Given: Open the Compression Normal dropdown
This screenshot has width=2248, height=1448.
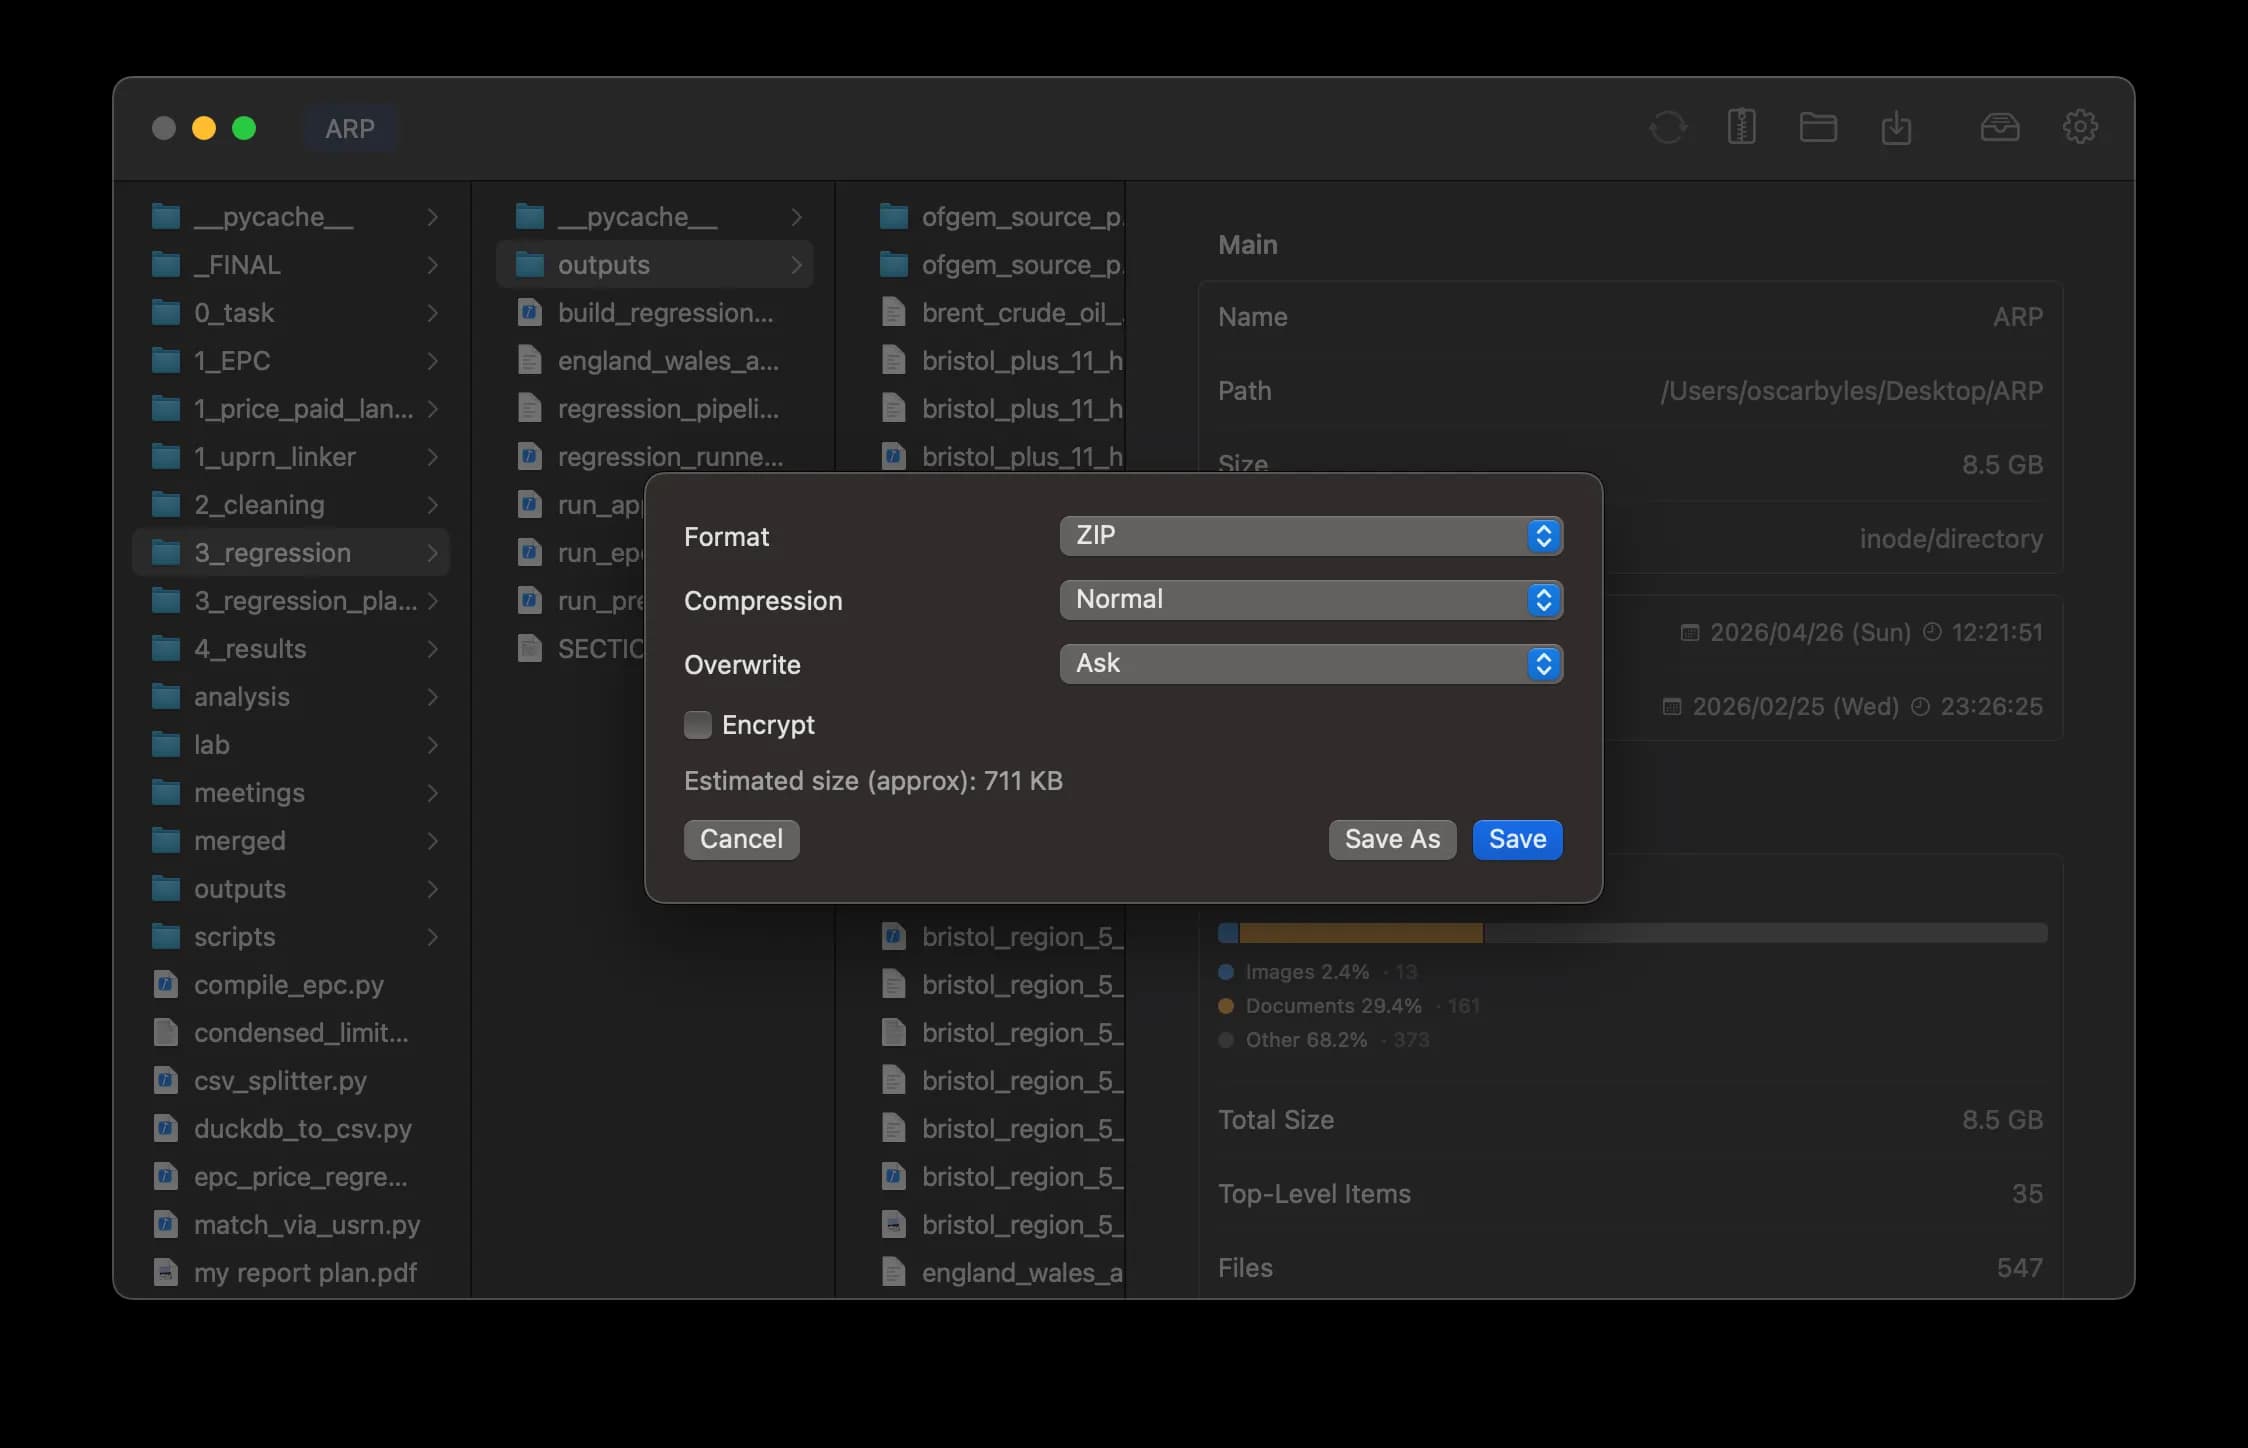Looking at the screenshot, I should pyautogui.click(x=1311, y=600).
